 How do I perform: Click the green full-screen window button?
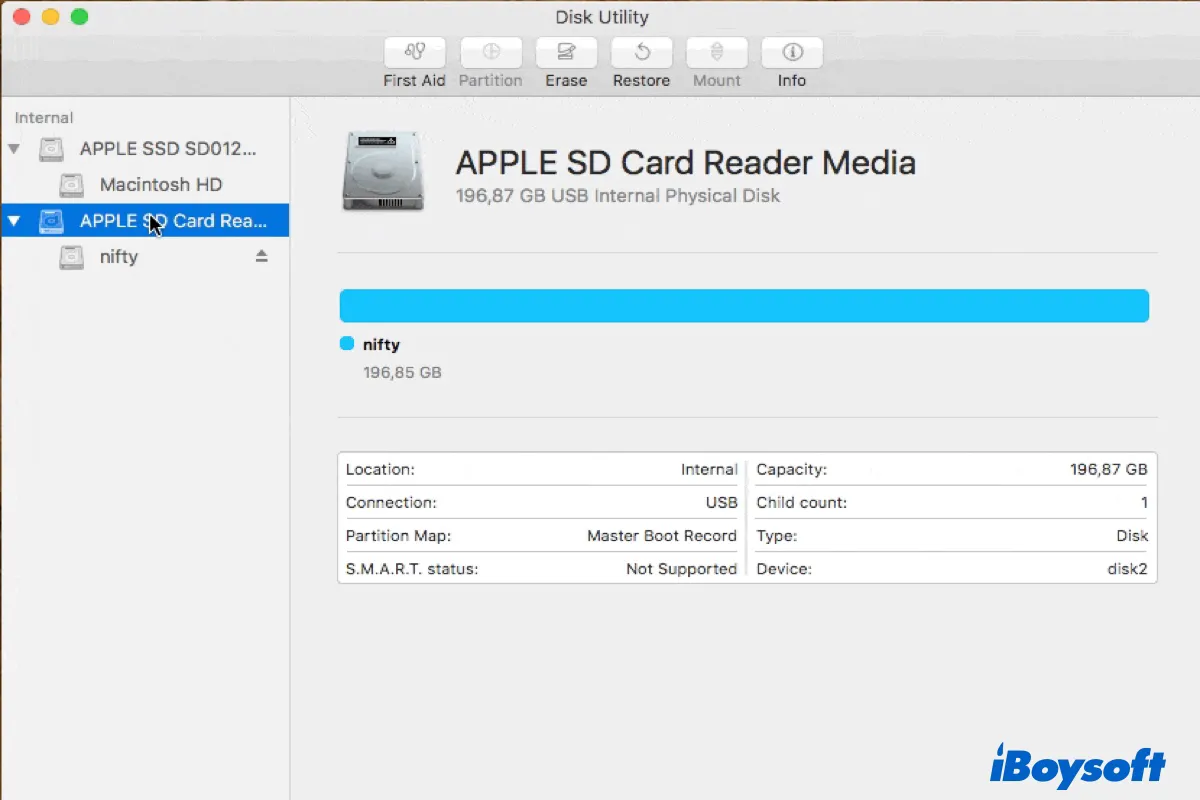(79, 17)
